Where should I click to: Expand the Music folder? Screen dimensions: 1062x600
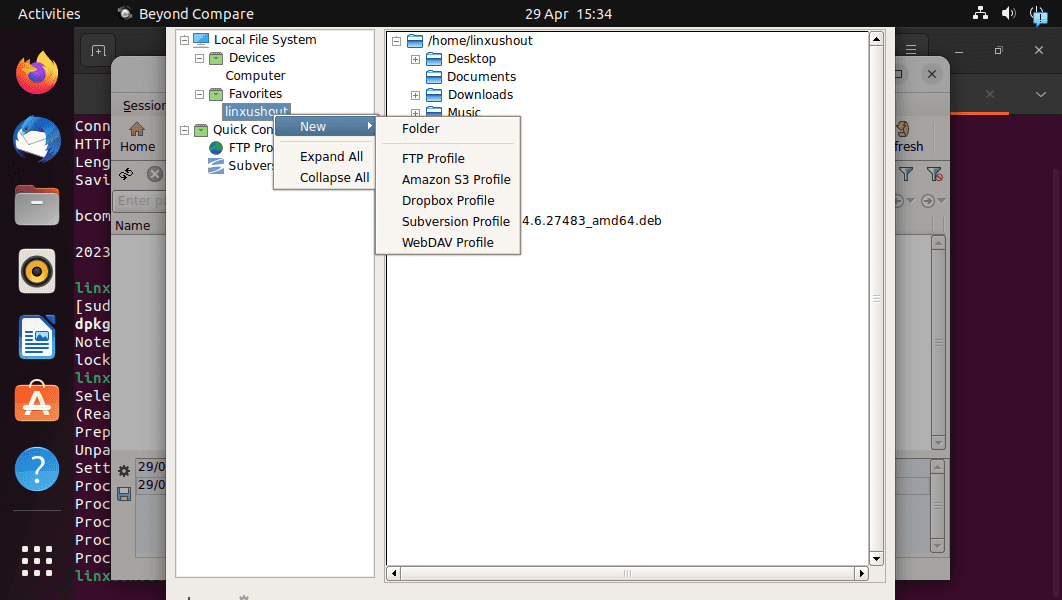click(x=415, y=112)
